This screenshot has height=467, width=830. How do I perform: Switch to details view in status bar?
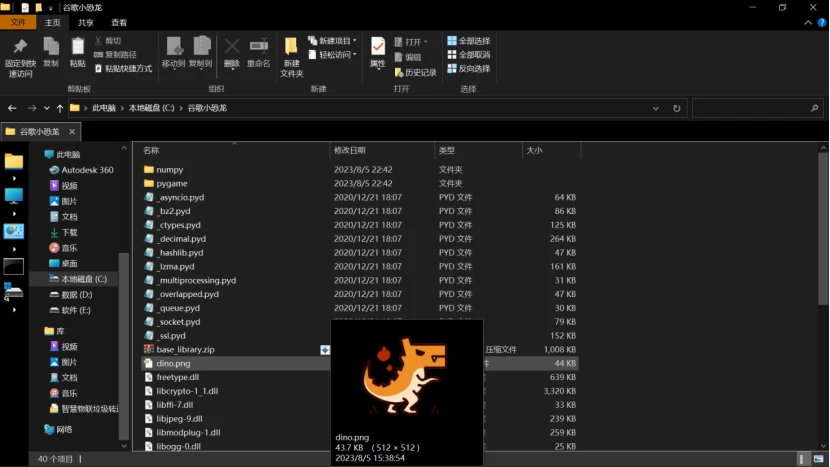click(x=802, y=459)
